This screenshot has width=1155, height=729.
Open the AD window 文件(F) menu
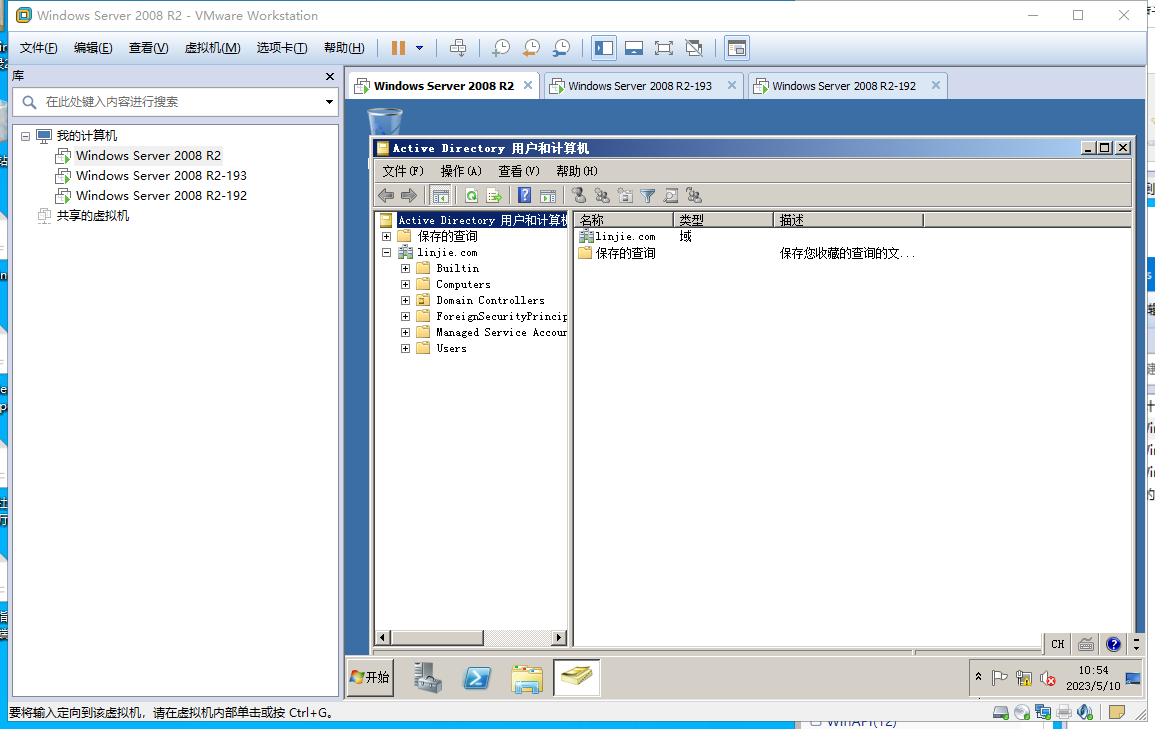pos(403,171)
